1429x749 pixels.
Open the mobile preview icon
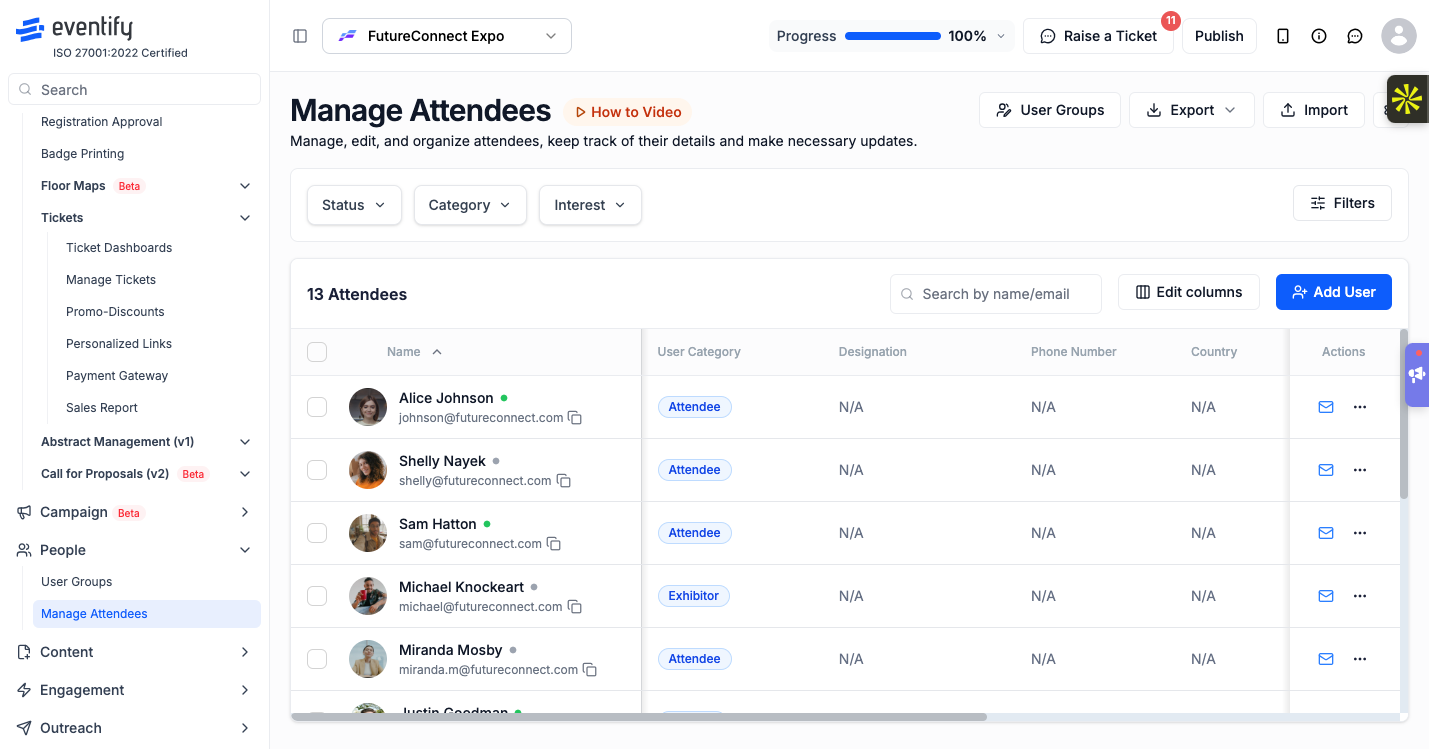1283,36
